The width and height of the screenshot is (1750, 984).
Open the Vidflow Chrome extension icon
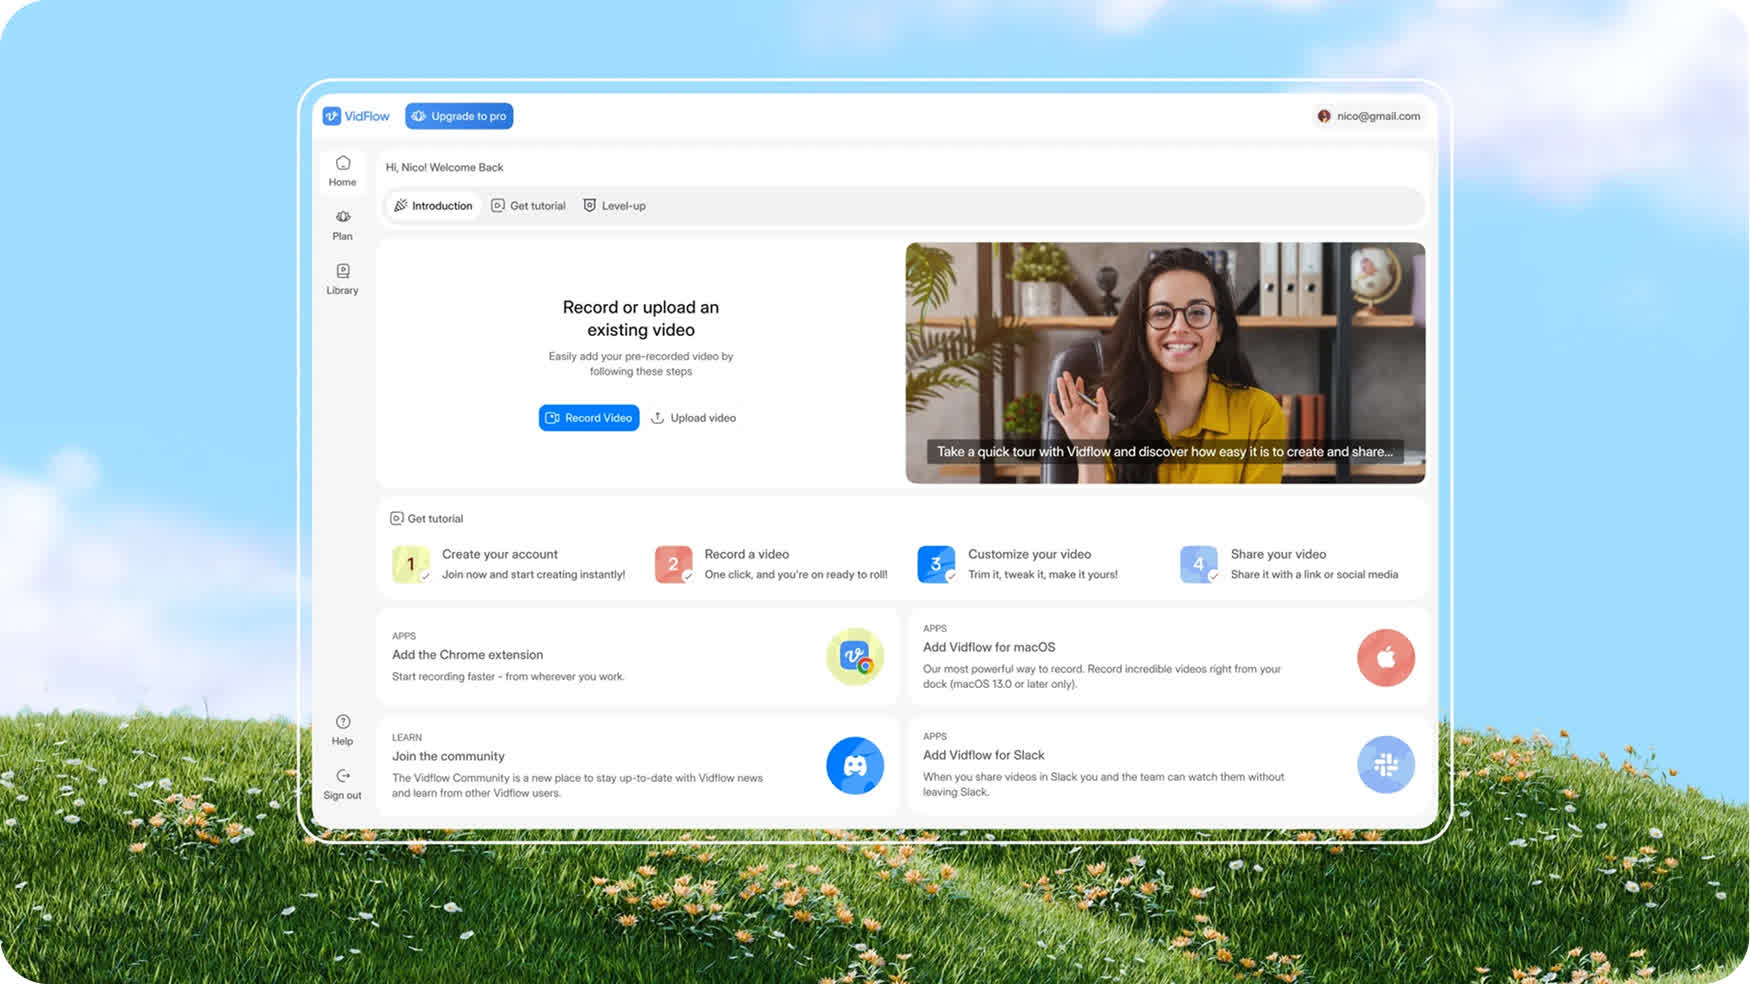[855, 657]
